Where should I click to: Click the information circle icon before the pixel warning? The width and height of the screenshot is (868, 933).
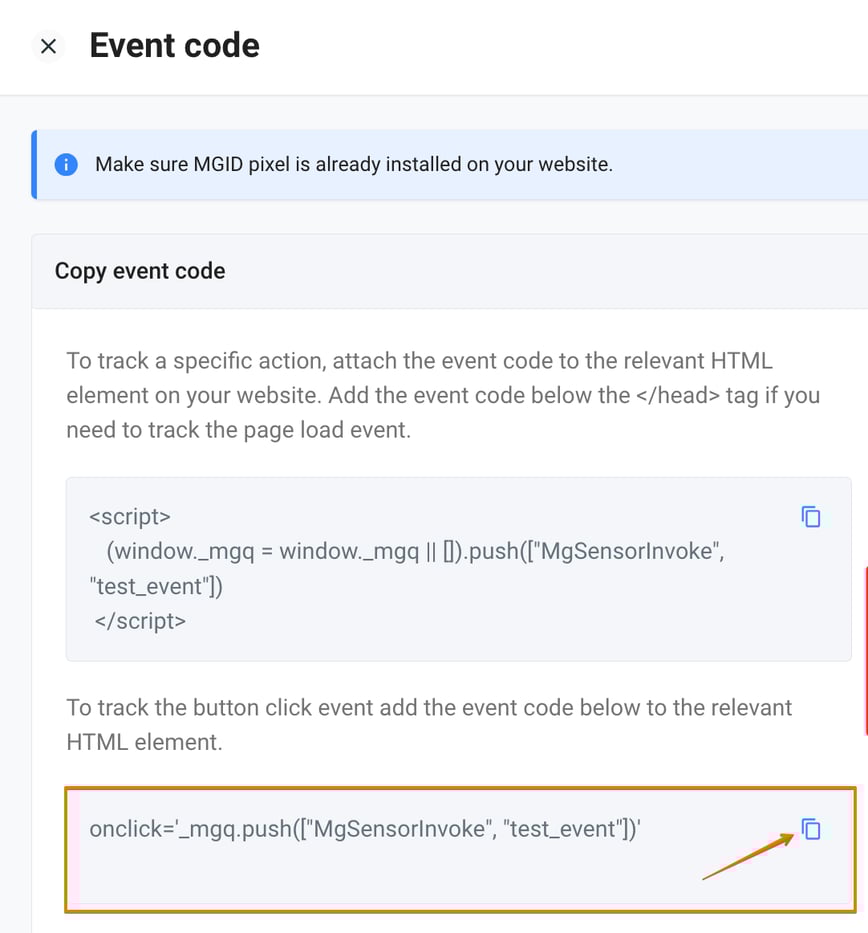point(65,164)
